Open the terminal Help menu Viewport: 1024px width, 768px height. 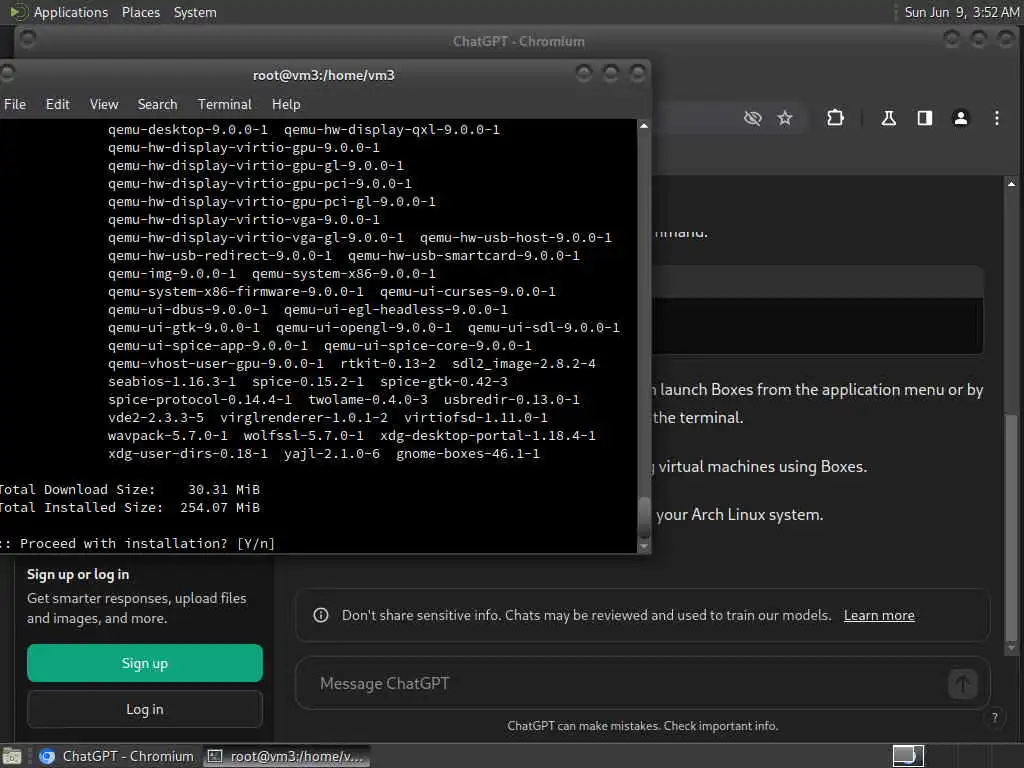tap(286, 104)
